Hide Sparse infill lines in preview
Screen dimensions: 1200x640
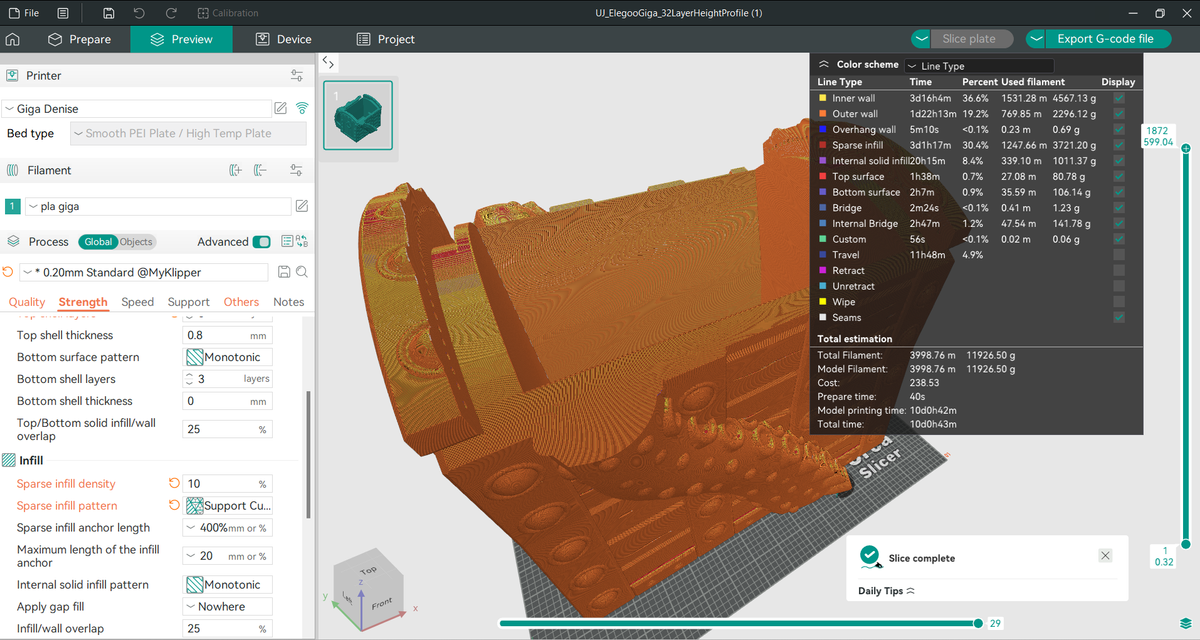[1118, 146]
